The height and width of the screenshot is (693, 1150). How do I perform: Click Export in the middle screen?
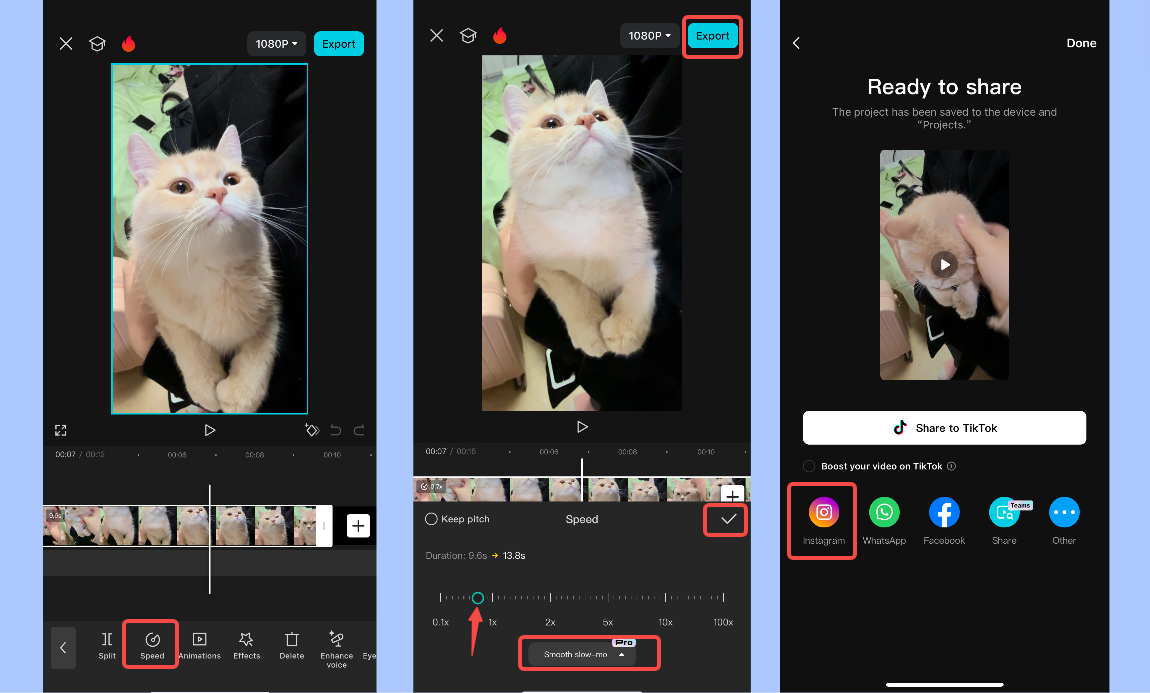tap(712, 35)
